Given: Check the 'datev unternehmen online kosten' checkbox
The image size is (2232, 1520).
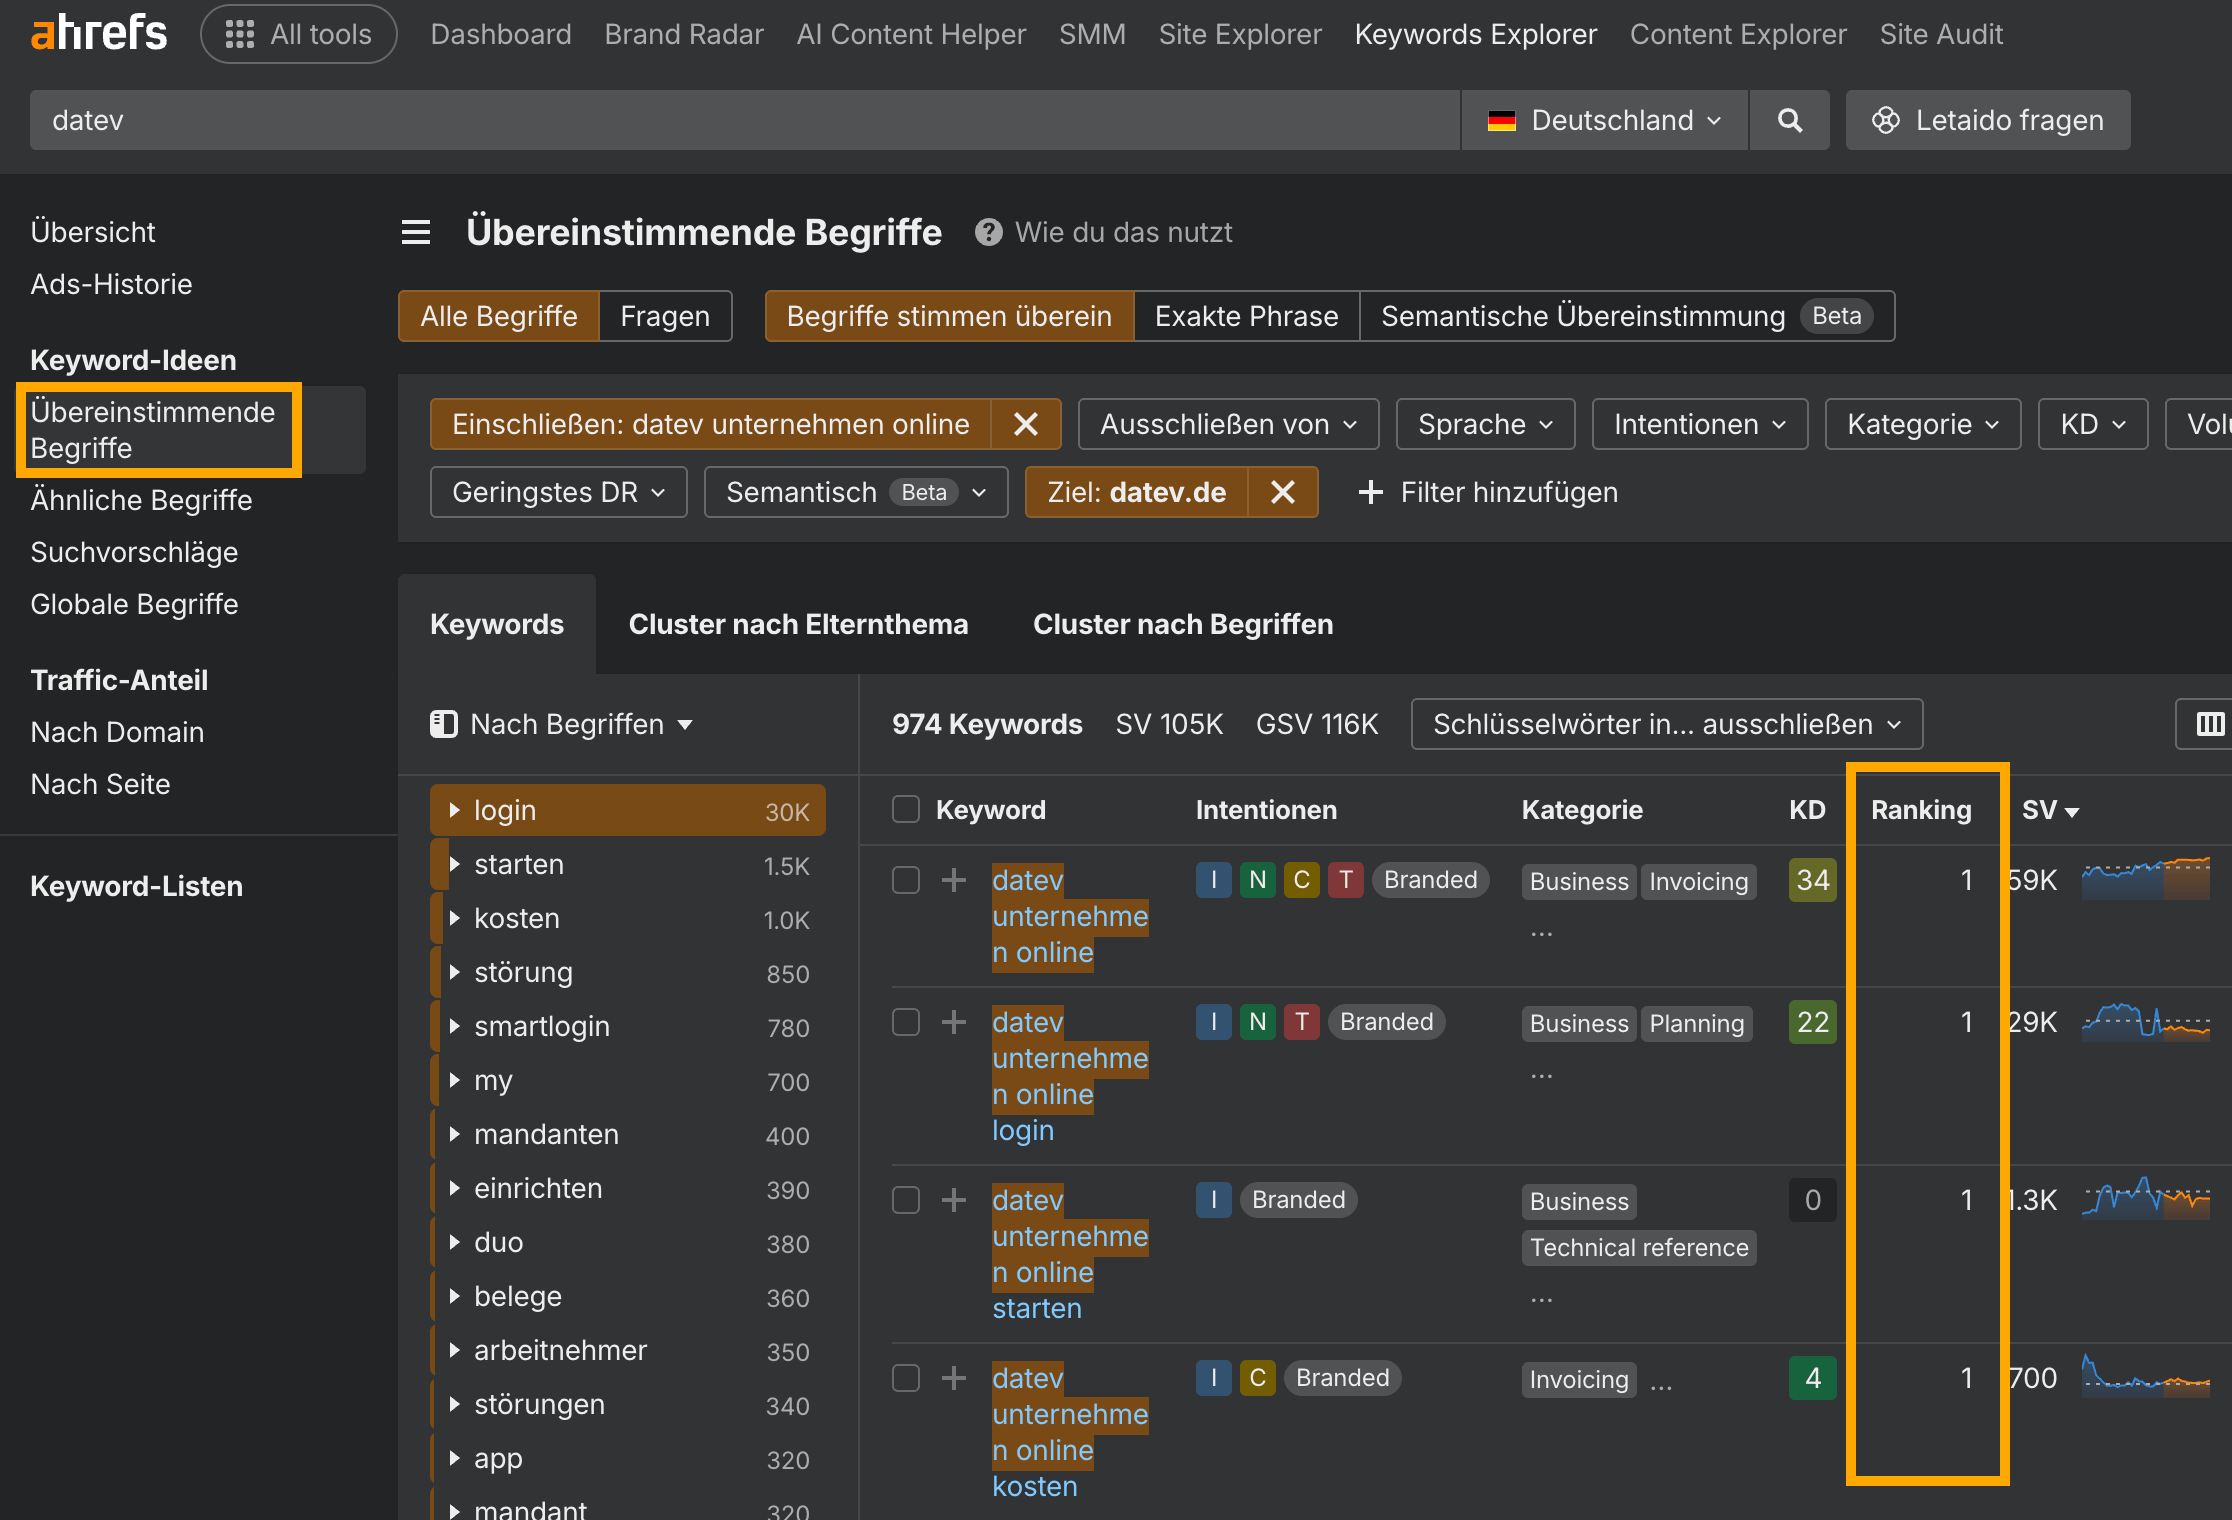Looking at the screenshot, I should click(x=906, y=1378).
